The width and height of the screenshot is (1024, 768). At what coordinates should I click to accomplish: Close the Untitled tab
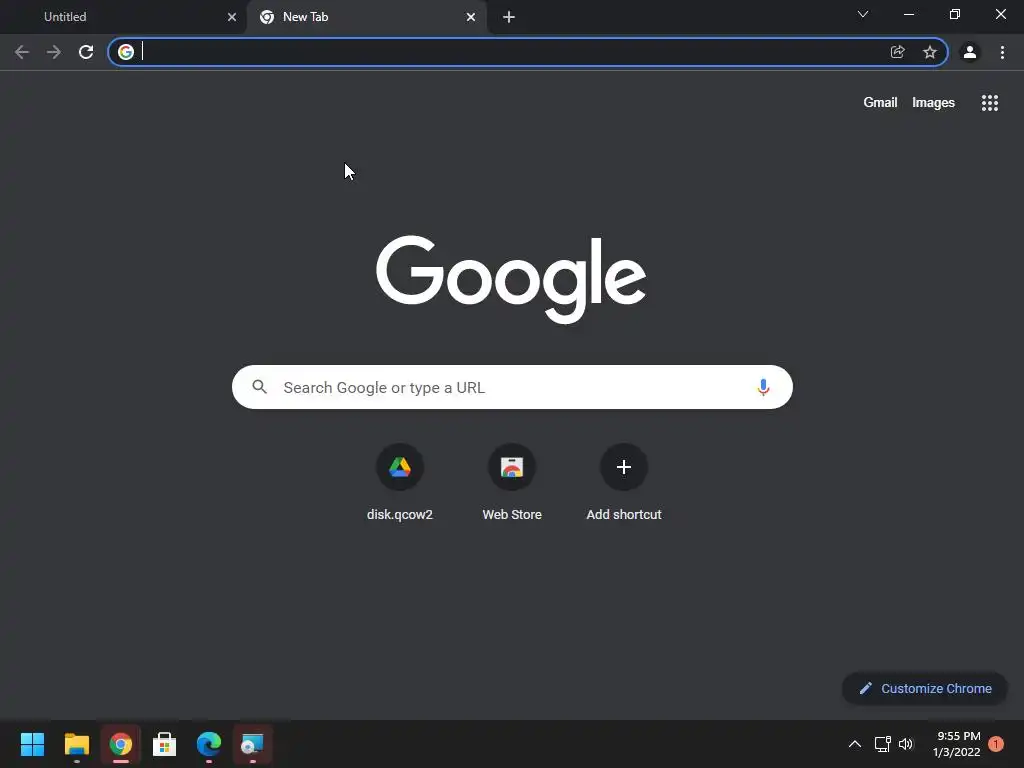click(x=232, y=17)
